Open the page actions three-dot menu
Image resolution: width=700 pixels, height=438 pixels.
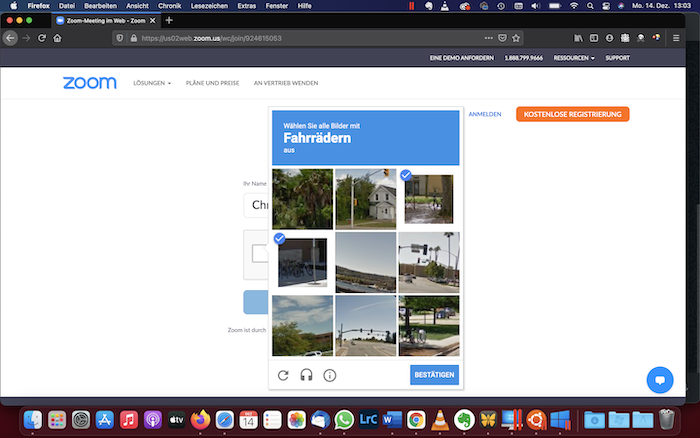[x=488, y=38]
